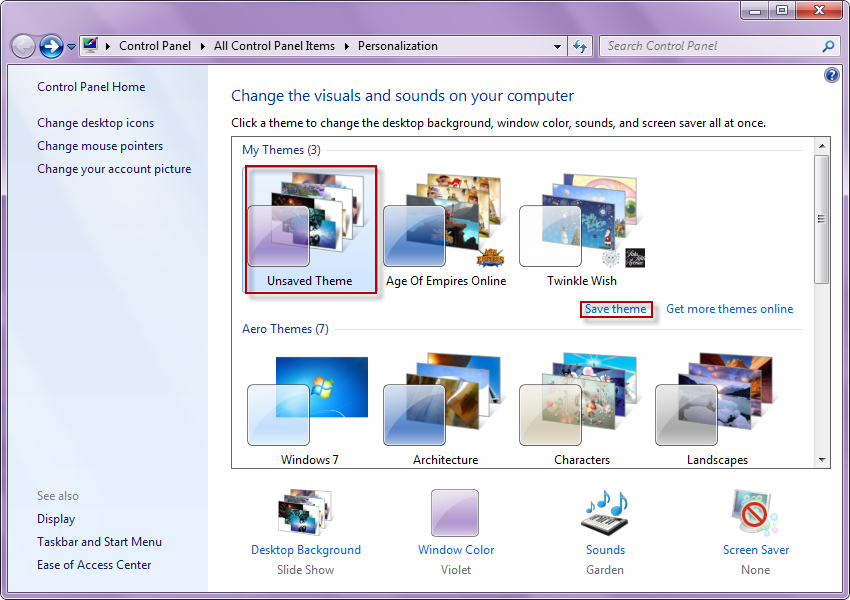
Task: Refresh the Personalization page
Action: click(x=580, y=47)
